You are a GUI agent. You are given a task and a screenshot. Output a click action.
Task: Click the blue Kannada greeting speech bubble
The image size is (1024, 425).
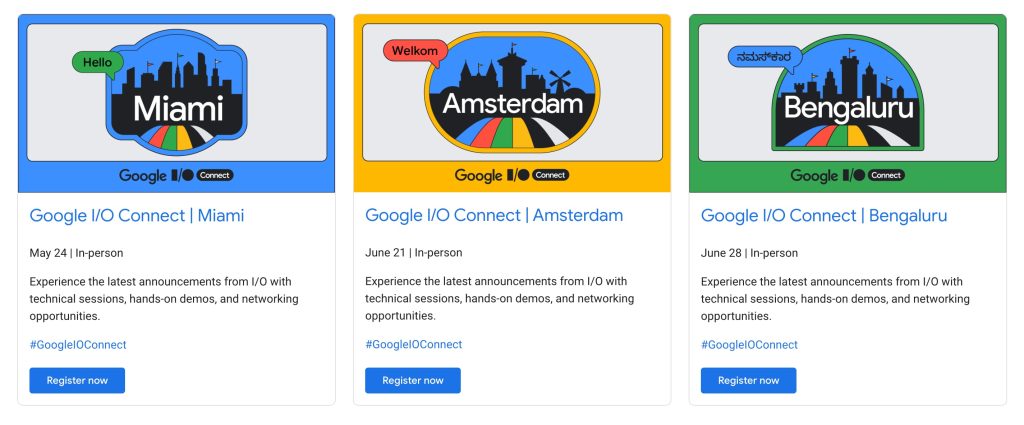pyautogui.click(x=763, y=57)
